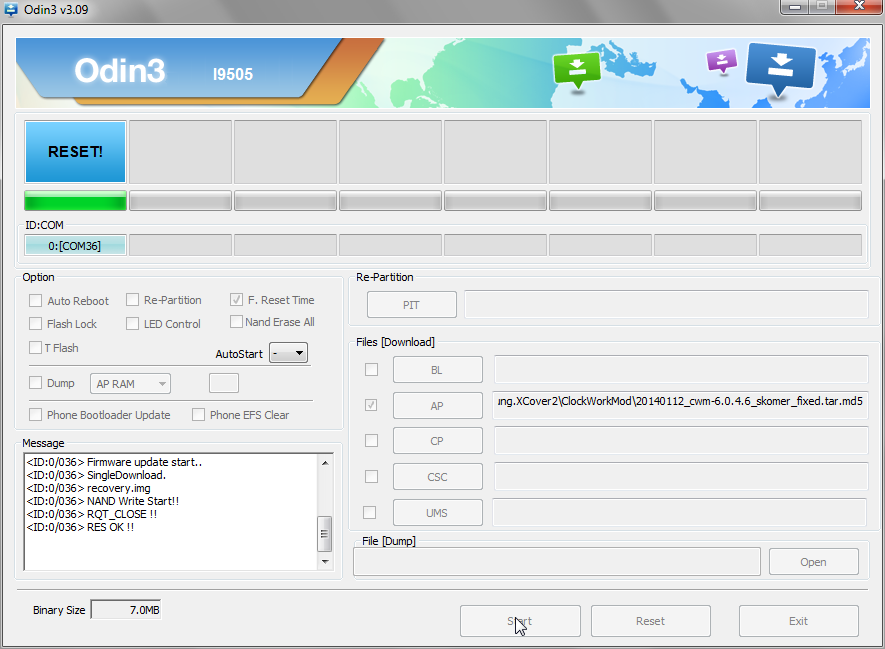885x649 pixels.
Task: Click the Start button
Action: point(520,621)
